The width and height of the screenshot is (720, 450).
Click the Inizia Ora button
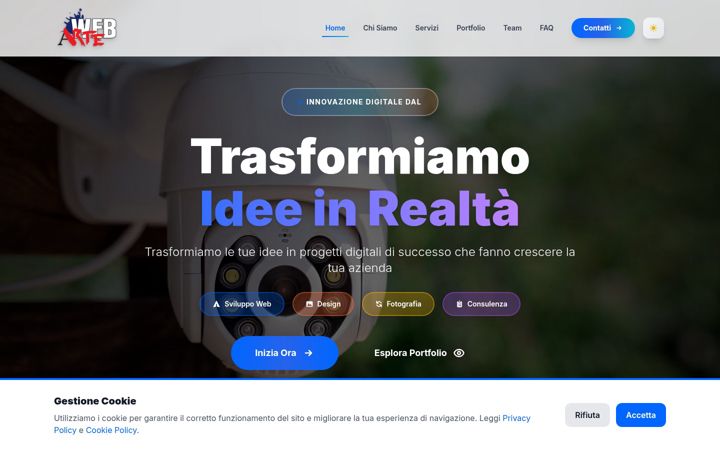pos(284,353)
